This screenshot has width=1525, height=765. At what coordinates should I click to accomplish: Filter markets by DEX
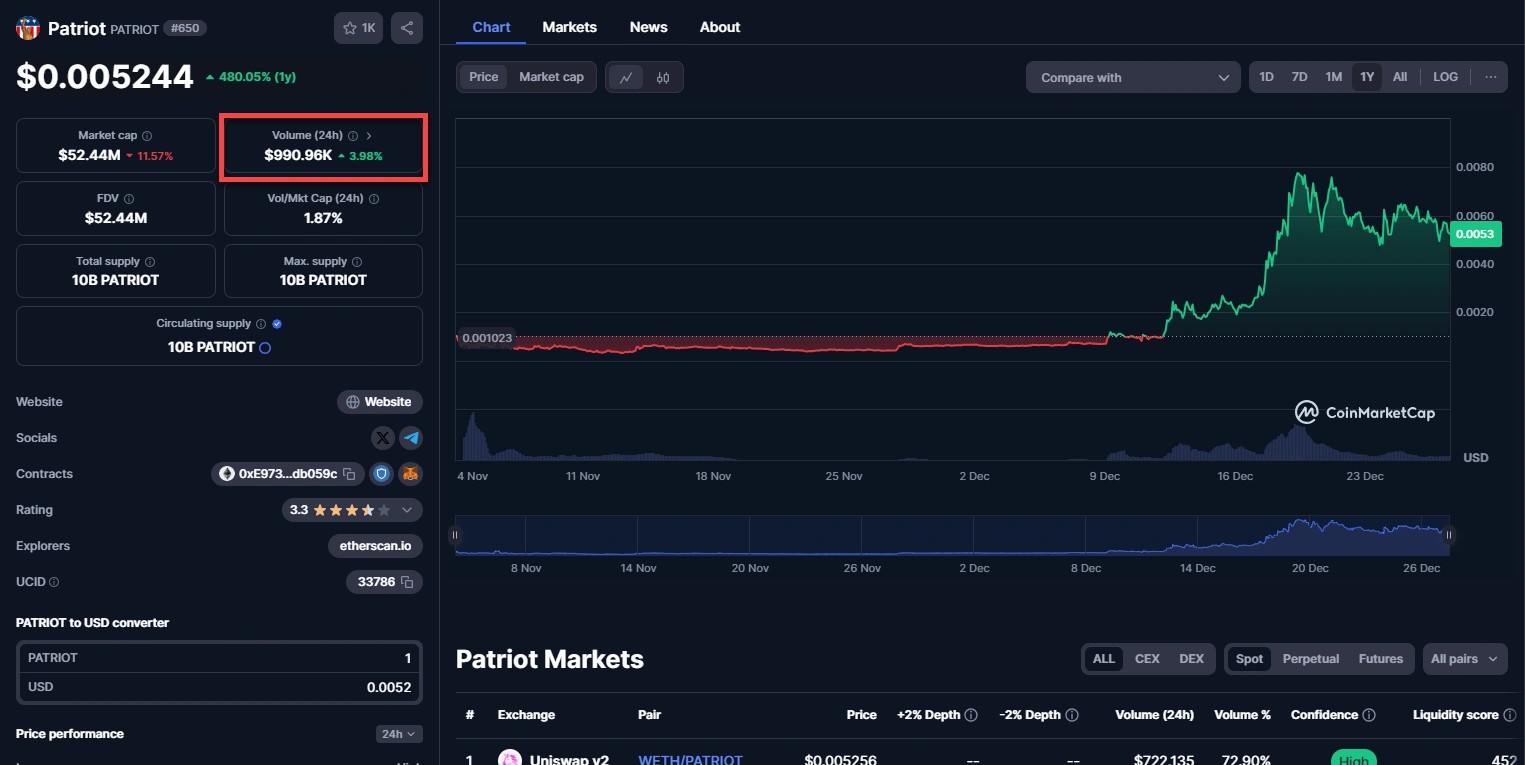click(1191, 659)
